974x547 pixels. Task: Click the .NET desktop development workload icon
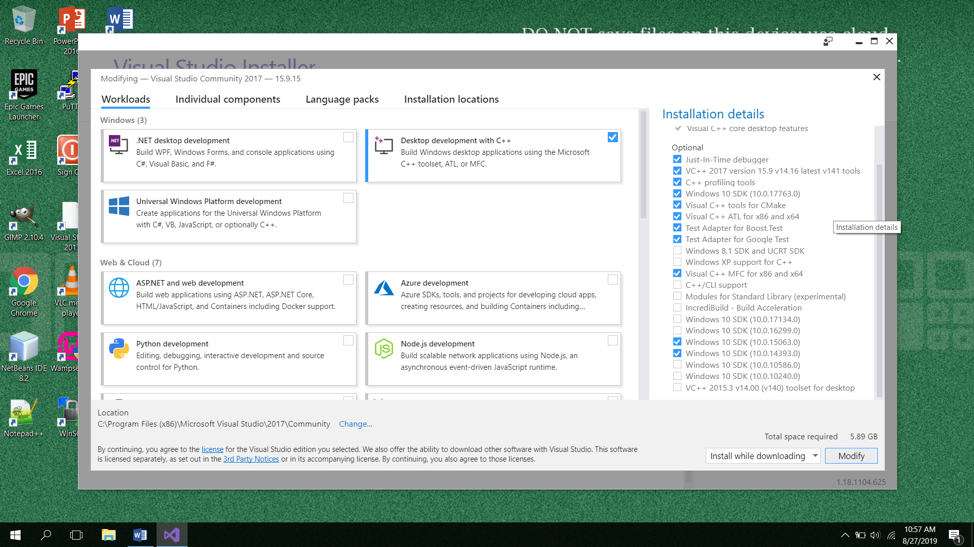tap(118, 145)
